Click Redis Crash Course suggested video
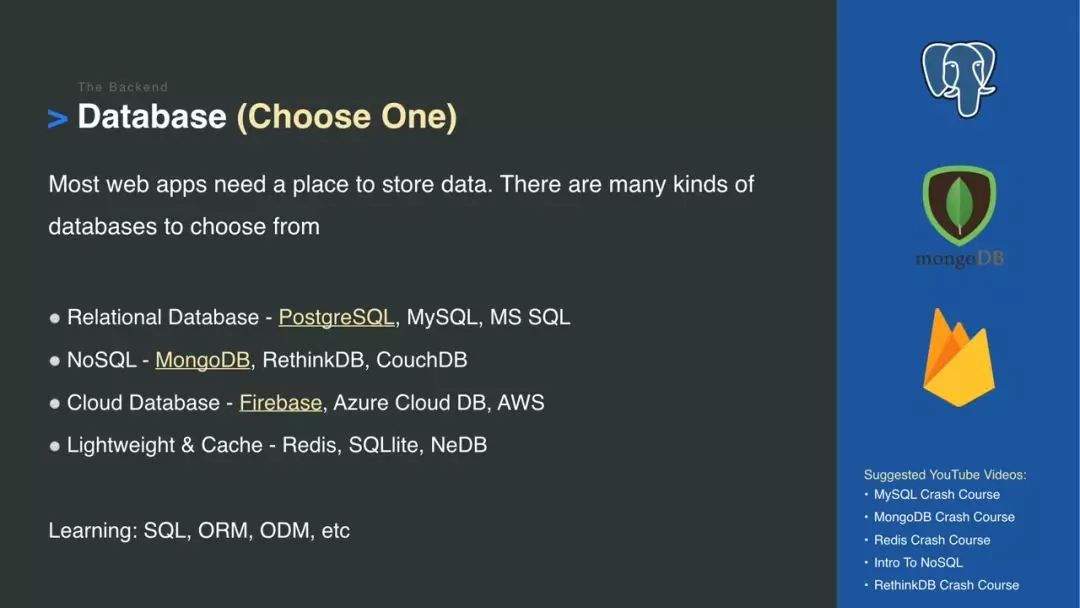 931,541
